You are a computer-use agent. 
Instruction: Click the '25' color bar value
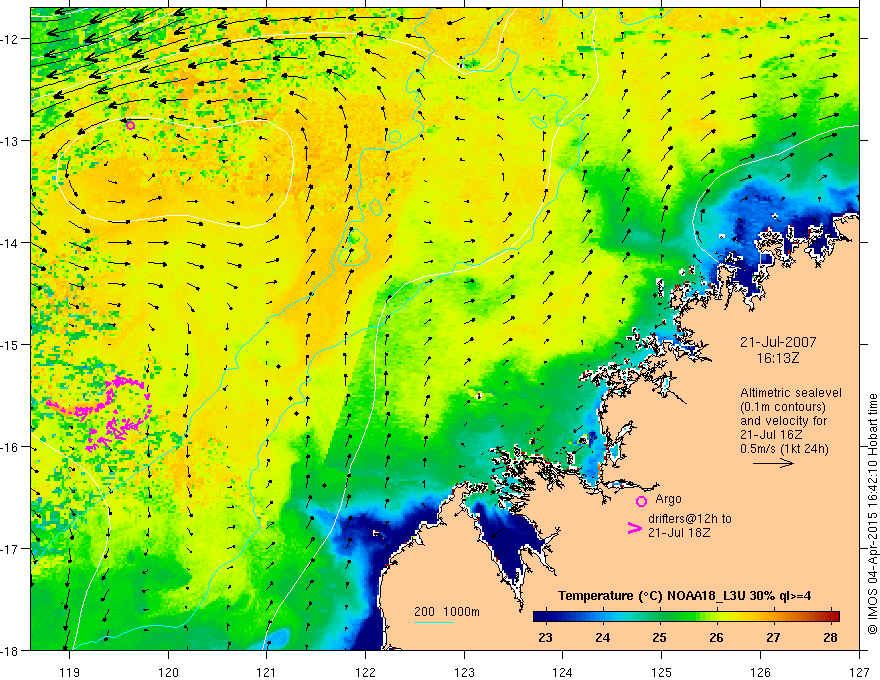point(659,637)
